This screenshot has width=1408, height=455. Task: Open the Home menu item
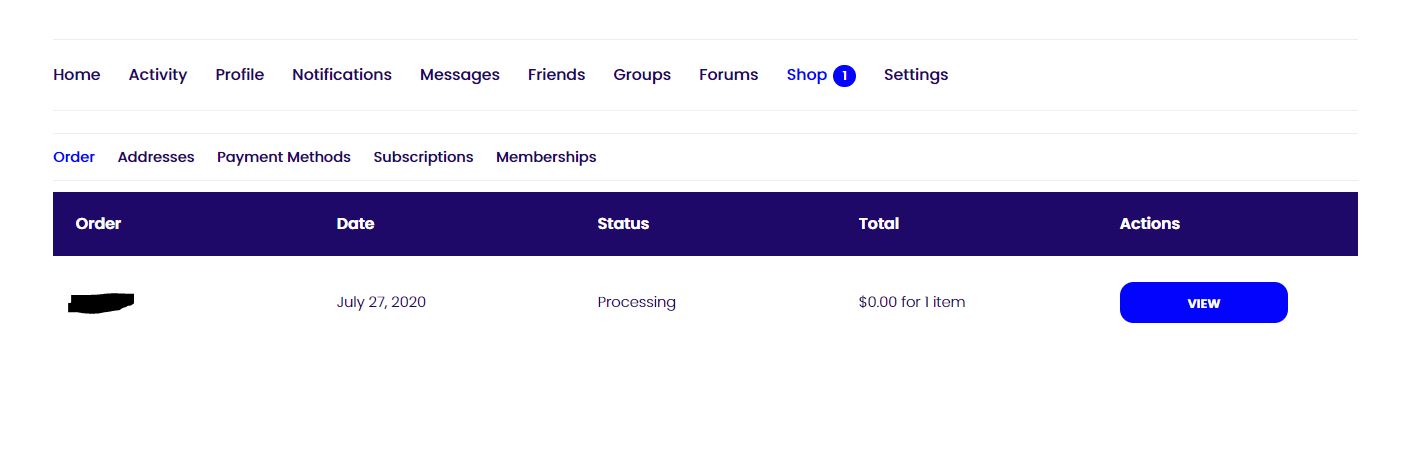coord(77,75)
